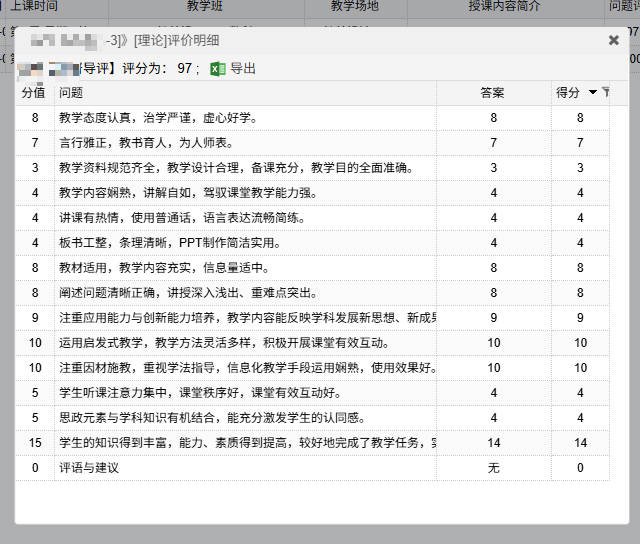640x544 pixels.
Task: Click the 得分 column header label
Action: pos(567,93)
